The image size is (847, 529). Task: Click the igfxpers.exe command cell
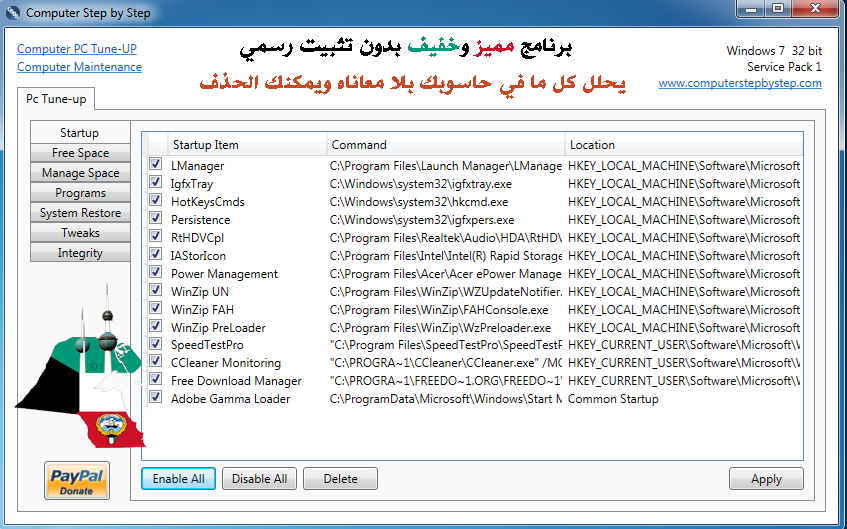[422, 220]
